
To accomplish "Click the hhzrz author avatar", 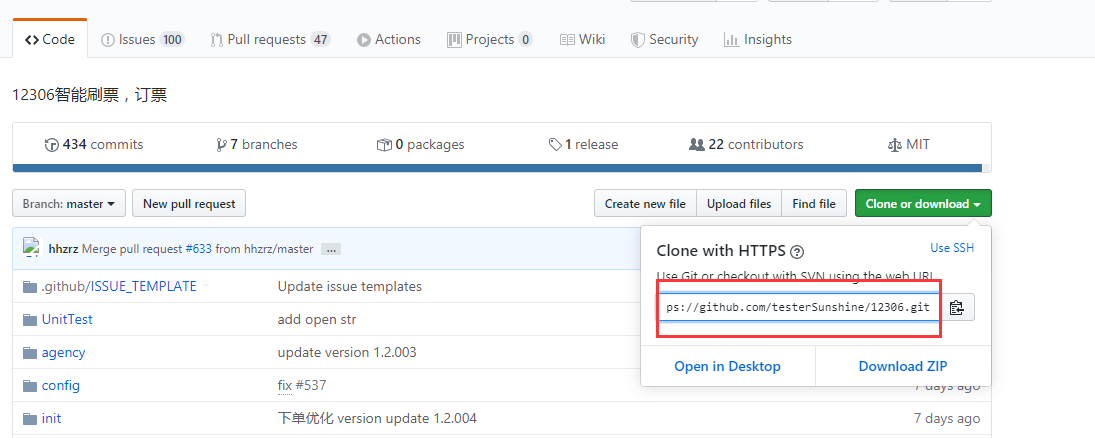I will 32,247.
